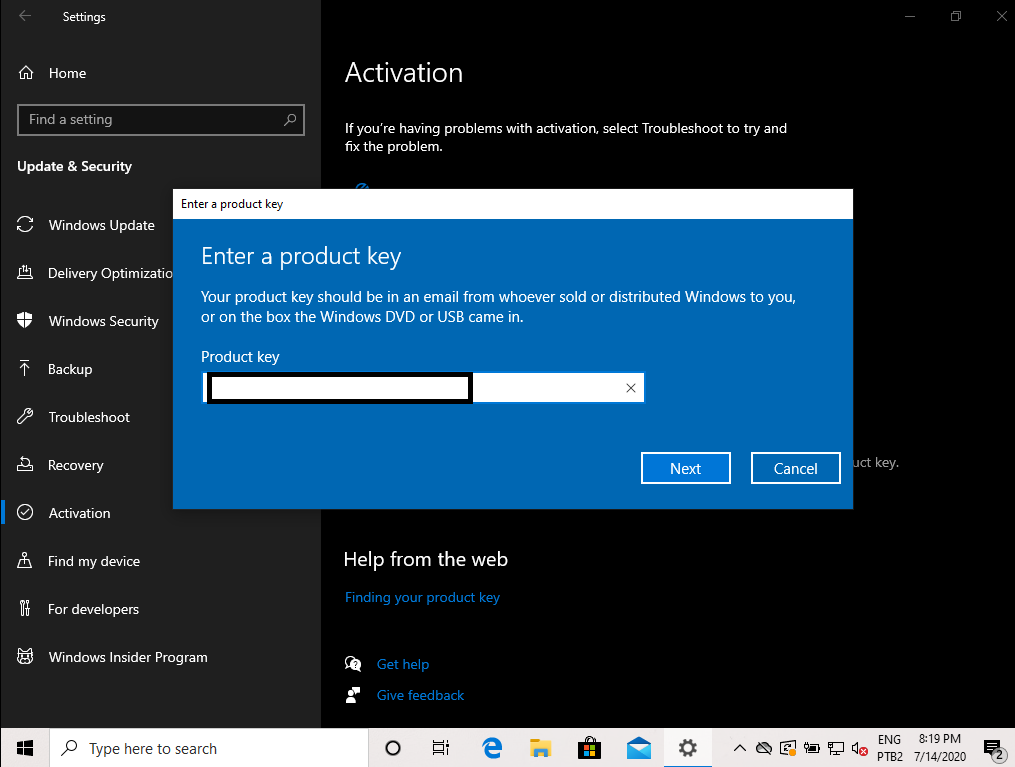The image size is (1015, 767).
Task: Open Cortana circle on taskbar
Action: click(x=392, y=748)
